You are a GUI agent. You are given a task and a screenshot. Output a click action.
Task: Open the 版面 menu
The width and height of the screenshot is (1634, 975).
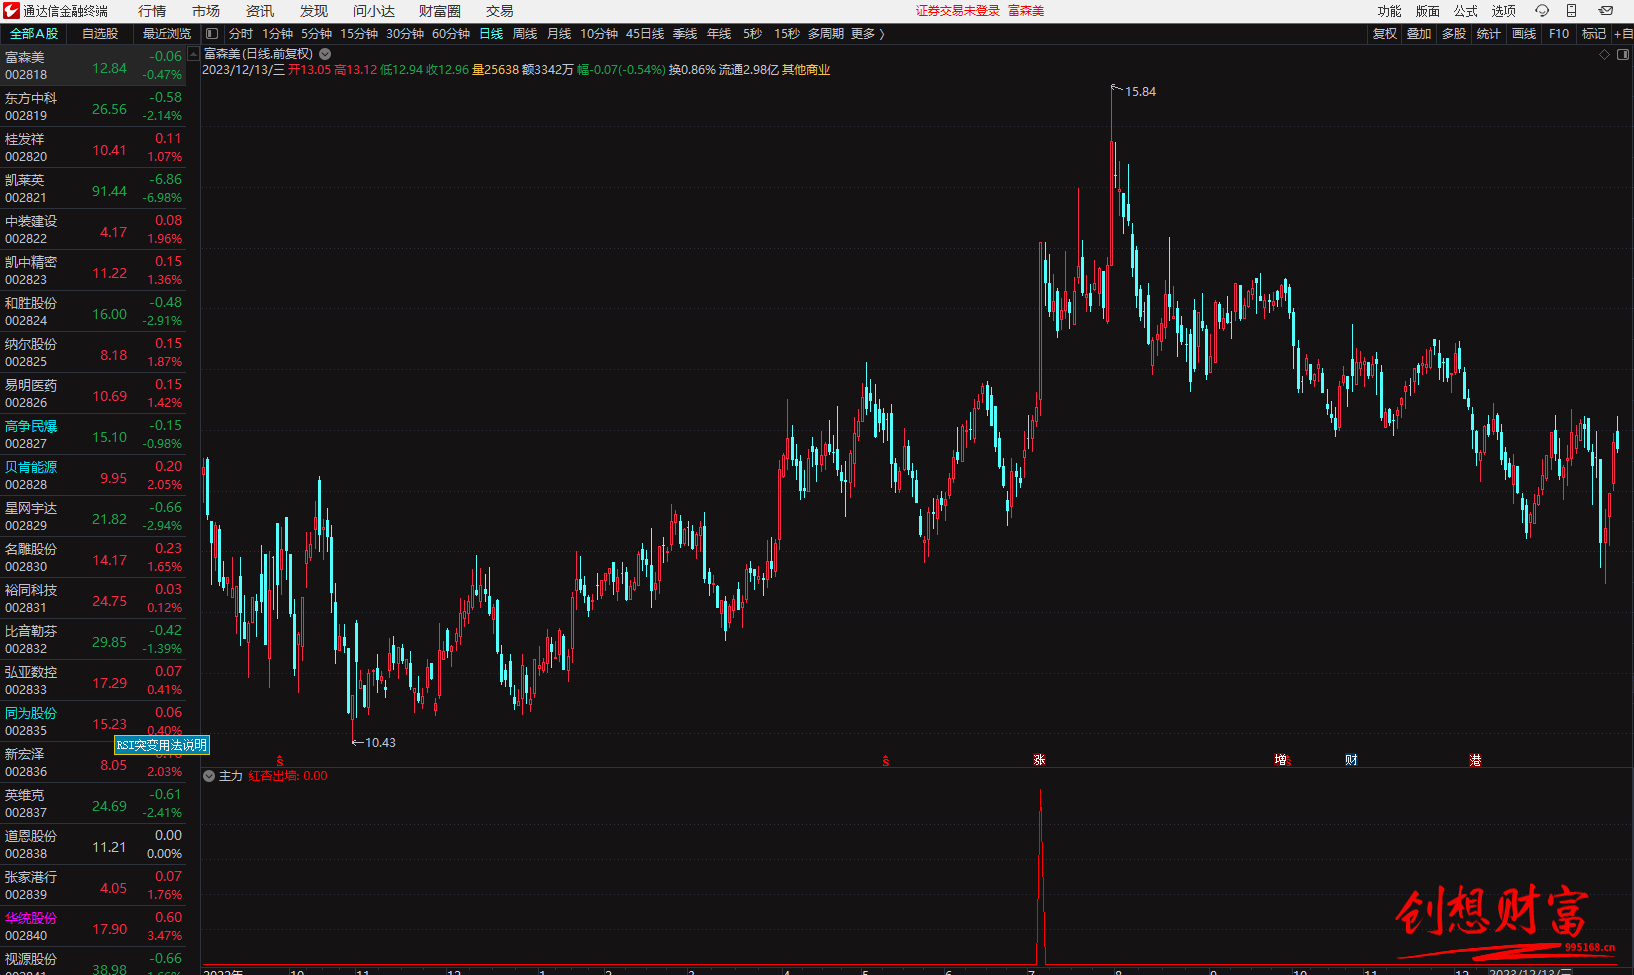coord(1428,11)
